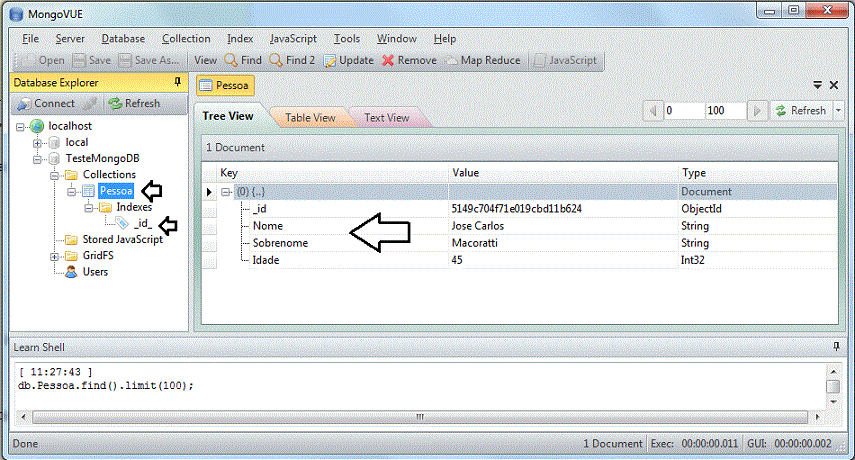Viewport: 855px width, 460px height.
Task: Click the Update toolbar icon
Action: 330,60
